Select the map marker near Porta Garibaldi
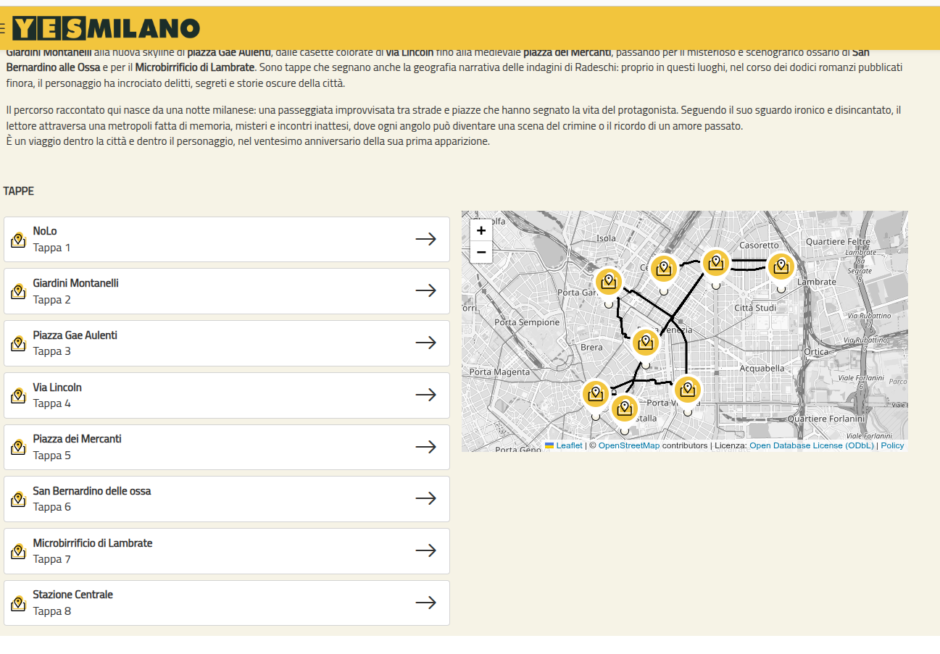 coord(608,281)
